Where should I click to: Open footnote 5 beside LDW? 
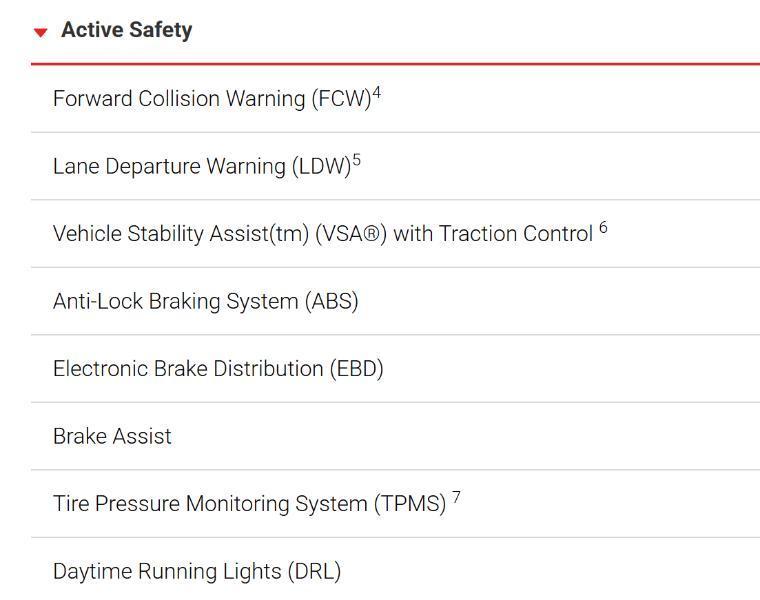[x=357, y=160]
